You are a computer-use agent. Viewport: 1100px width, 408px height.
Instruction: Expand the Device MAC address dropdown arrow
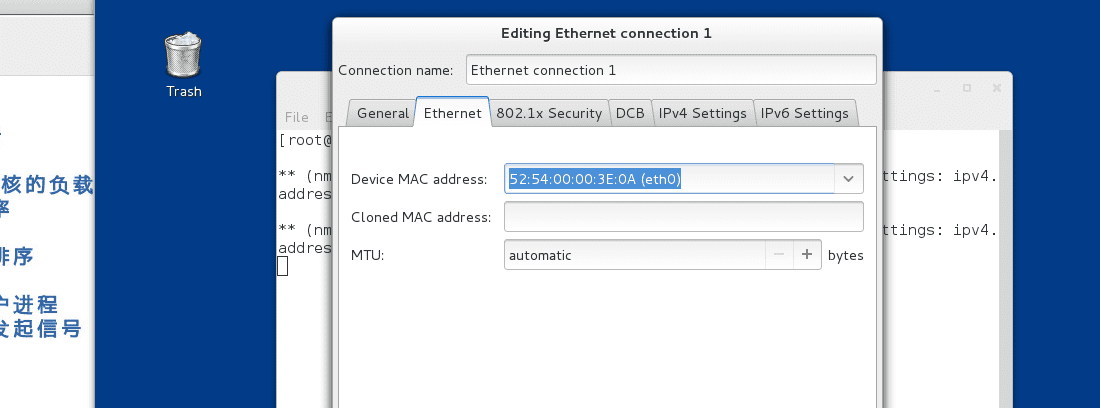[x=849, y=178]
